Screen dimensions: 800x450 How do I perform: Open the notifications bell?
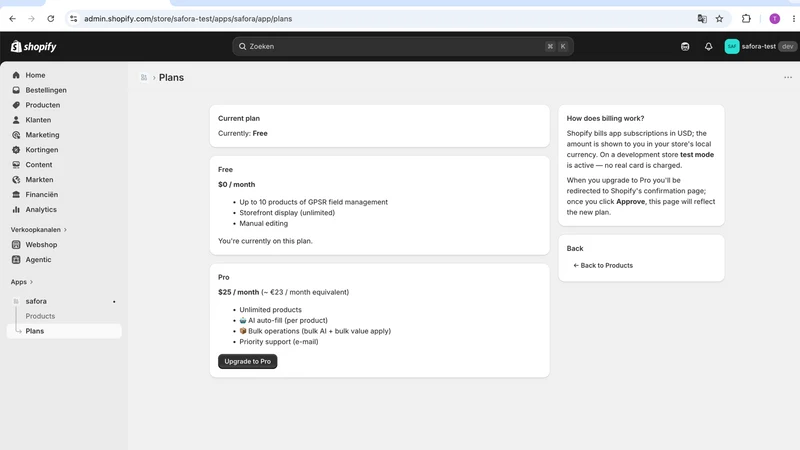point(708,46)
